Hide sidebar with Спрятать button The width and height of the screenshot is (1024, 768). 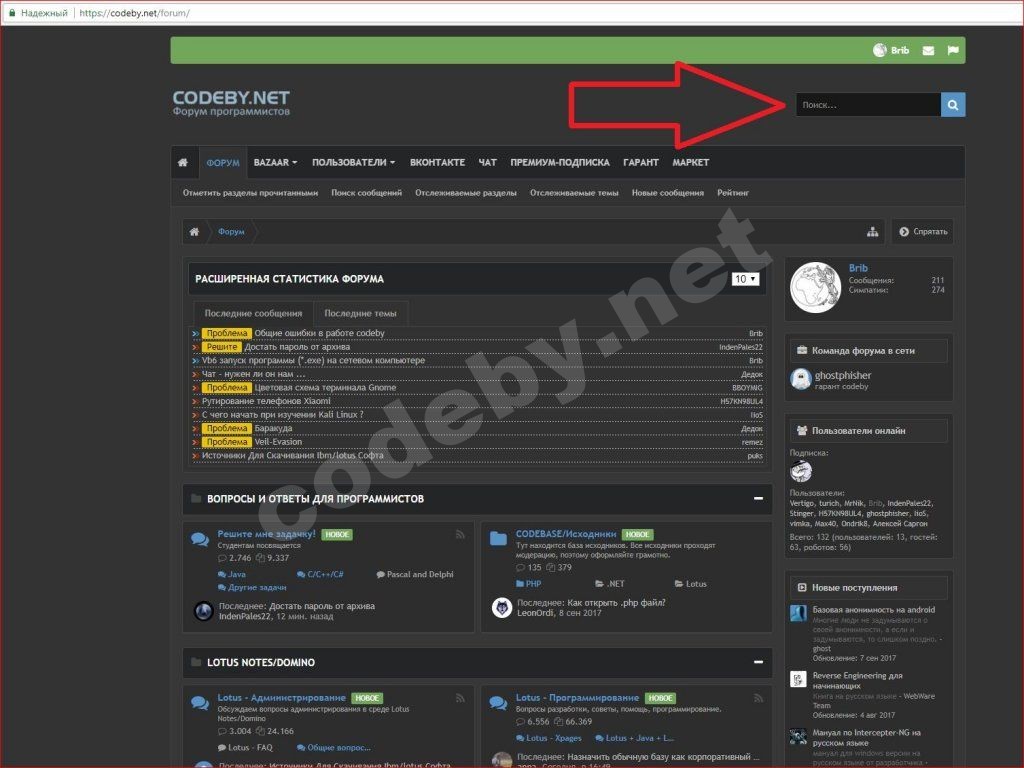[923, 232]
